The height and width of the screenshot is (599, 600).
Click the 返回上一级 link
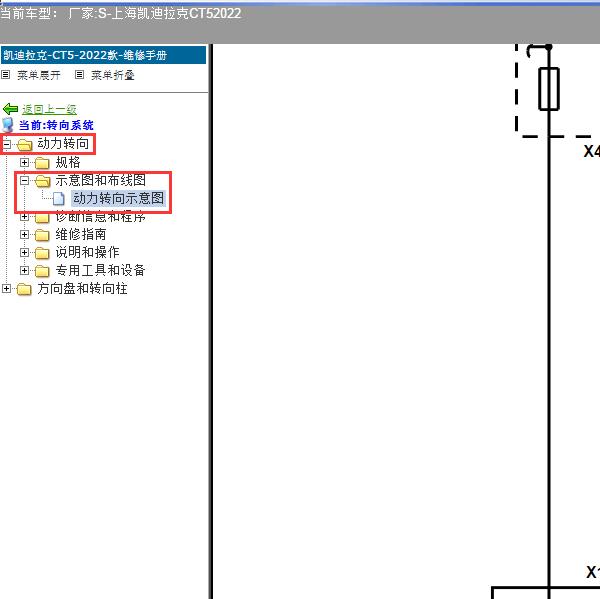point(49,109)
